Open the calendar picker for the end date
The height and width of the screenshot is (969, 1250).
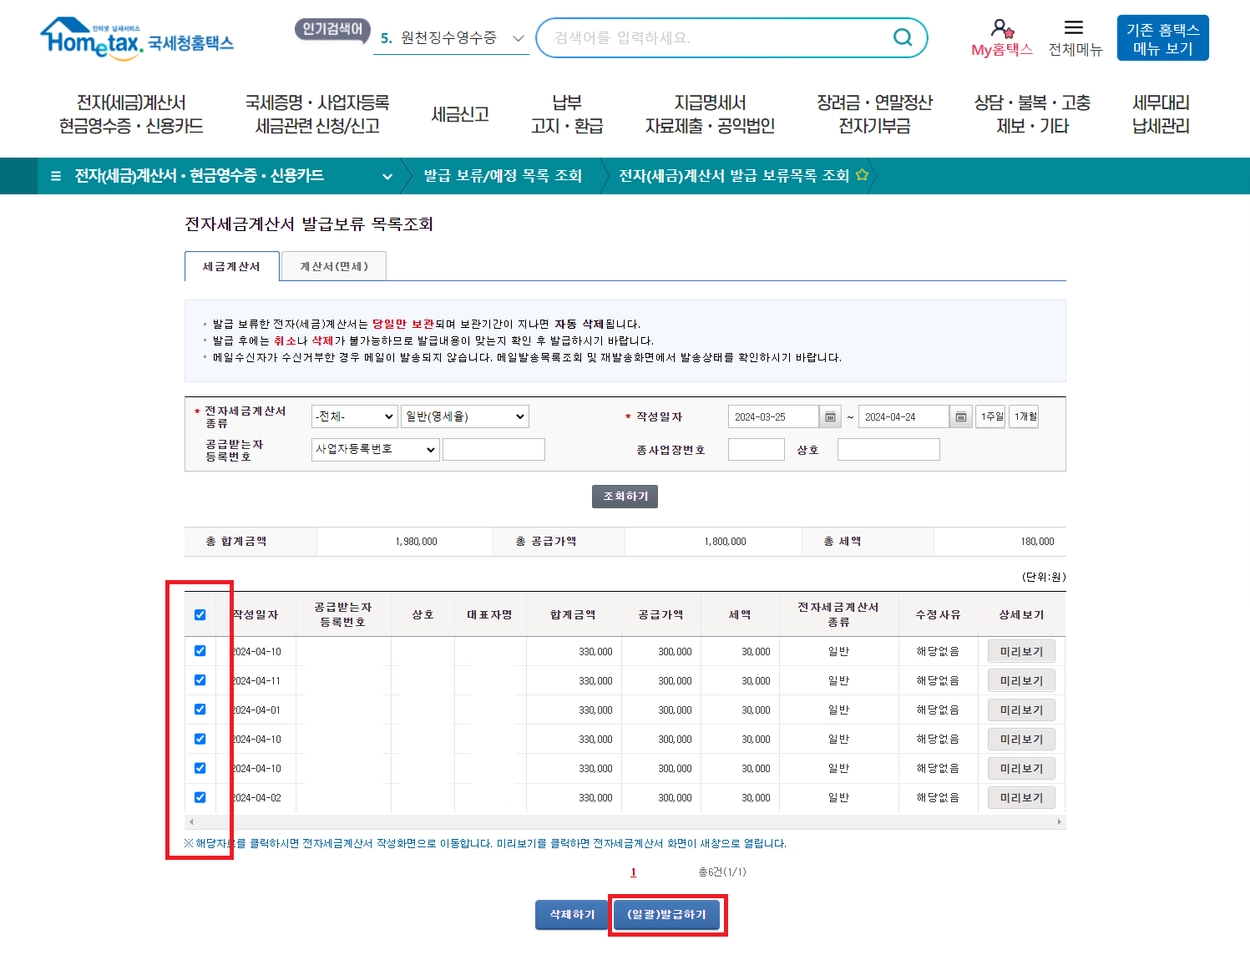tap(959, 416)
